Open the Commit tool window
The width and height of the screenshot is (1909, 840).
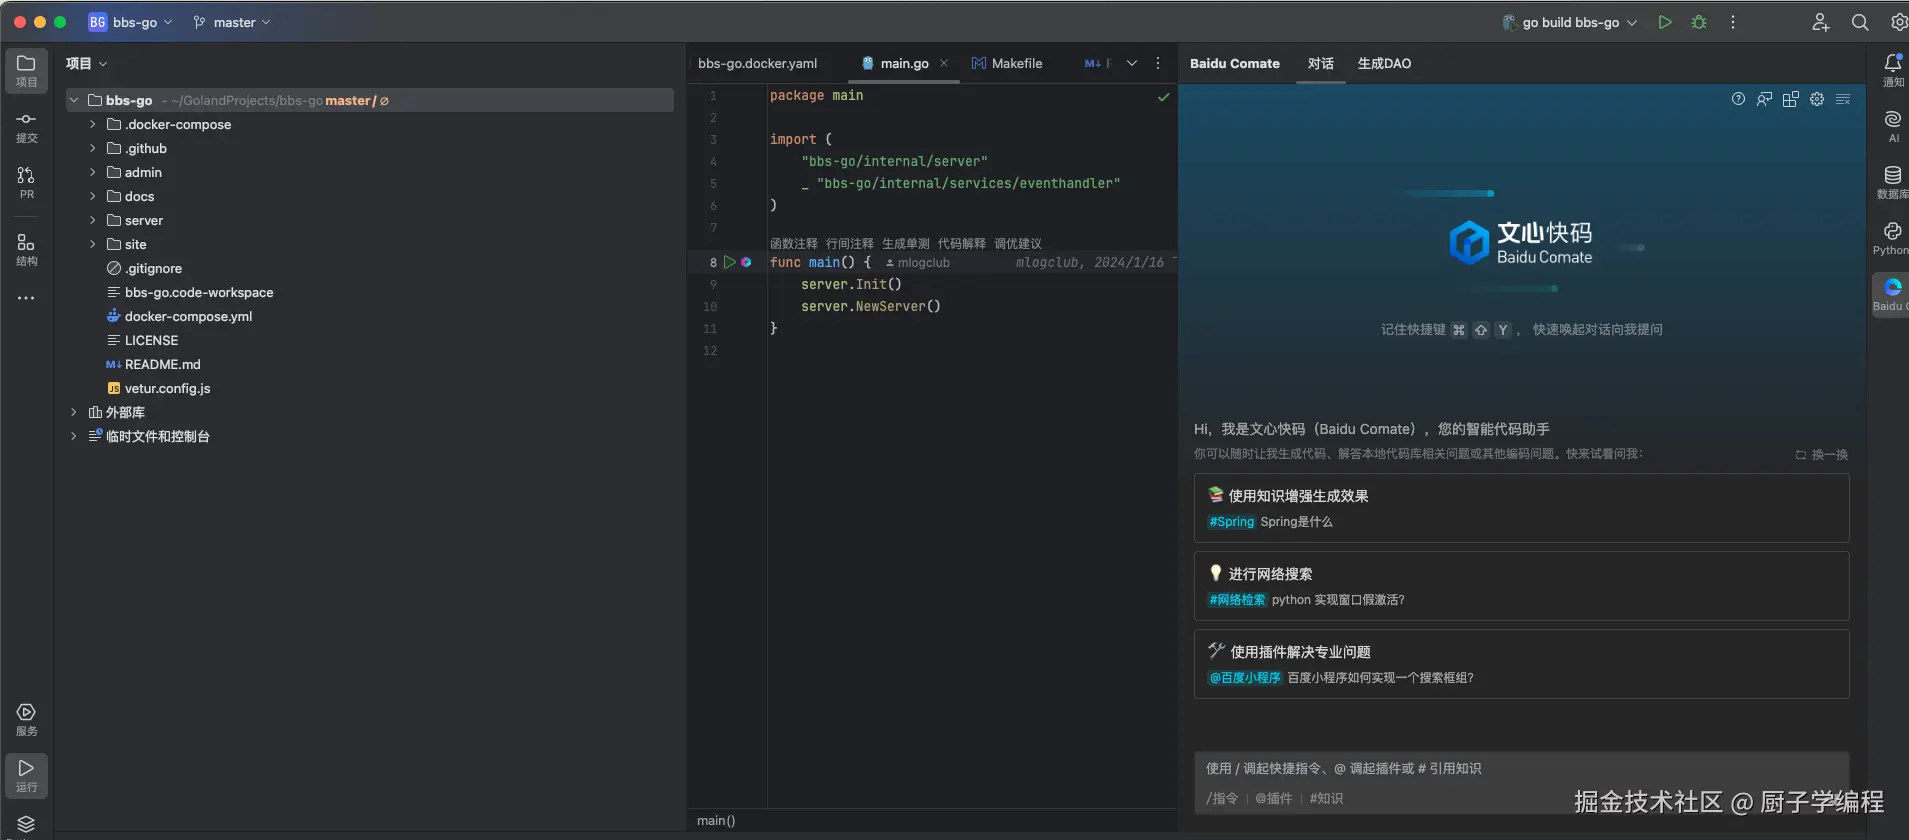tap(26, 127)
